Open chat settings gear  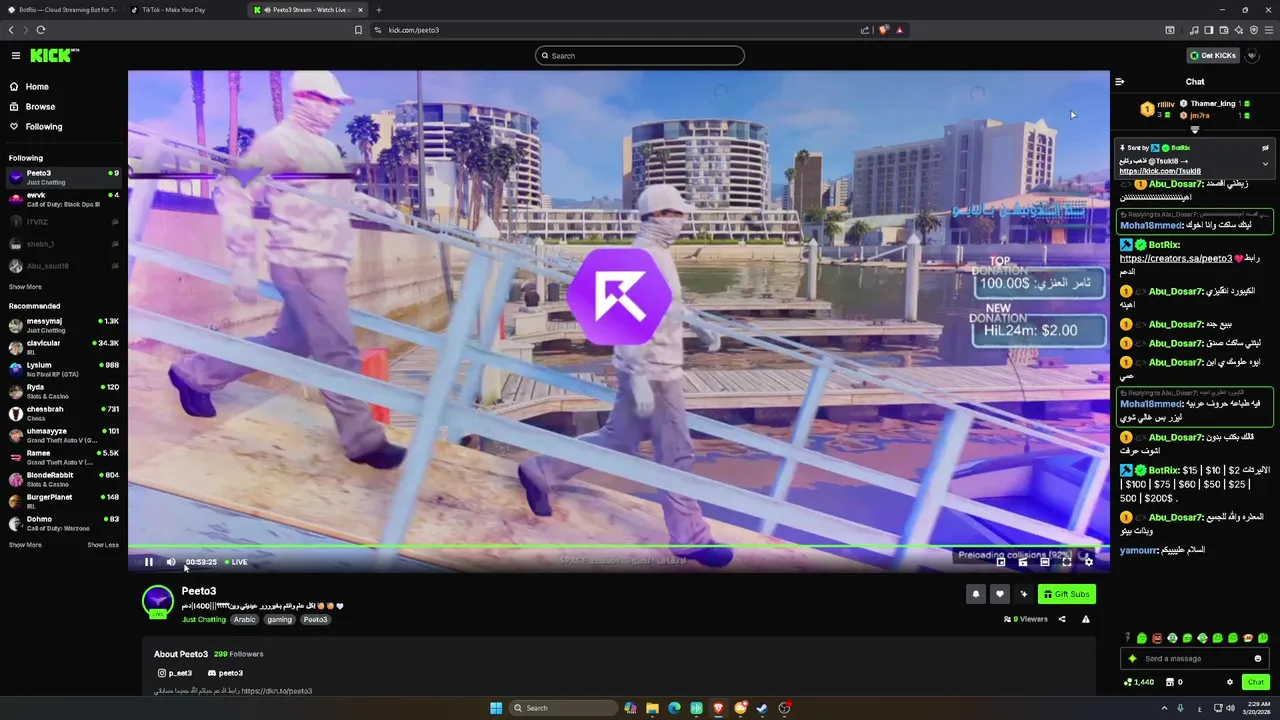point(1230,682)
